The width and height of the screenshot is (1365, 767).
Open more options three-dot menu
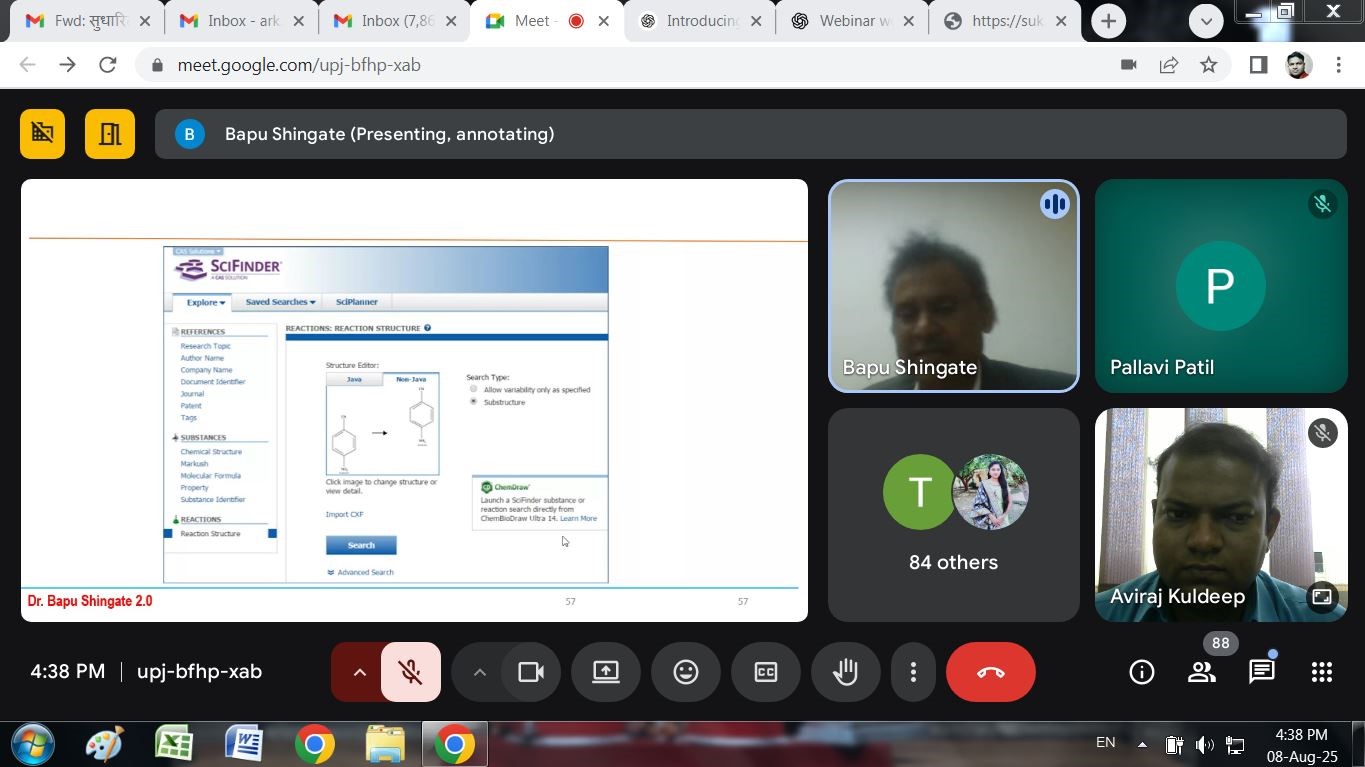tap(913, 672)
